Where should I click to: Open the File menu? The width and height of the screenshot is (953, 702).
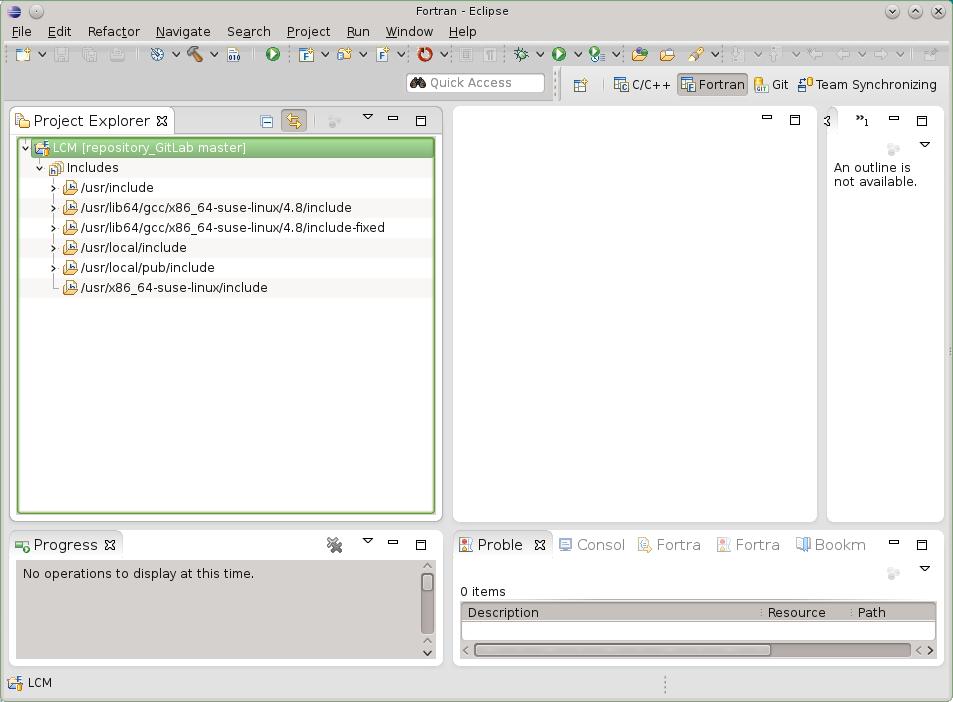click(21, 32)
